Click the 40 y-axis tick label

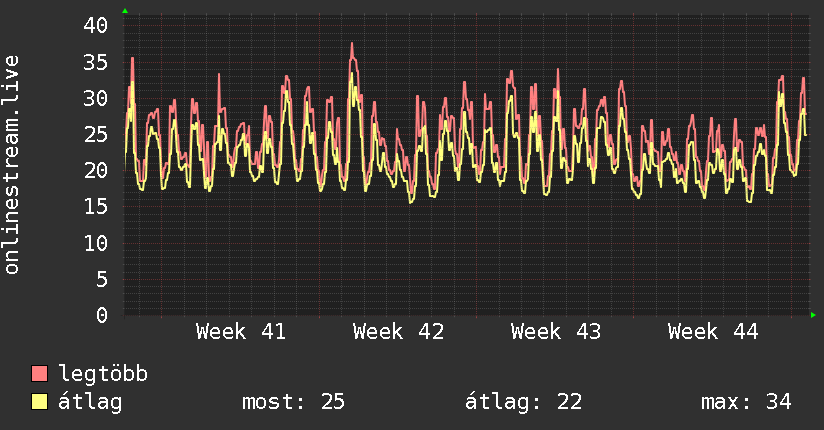96,25
